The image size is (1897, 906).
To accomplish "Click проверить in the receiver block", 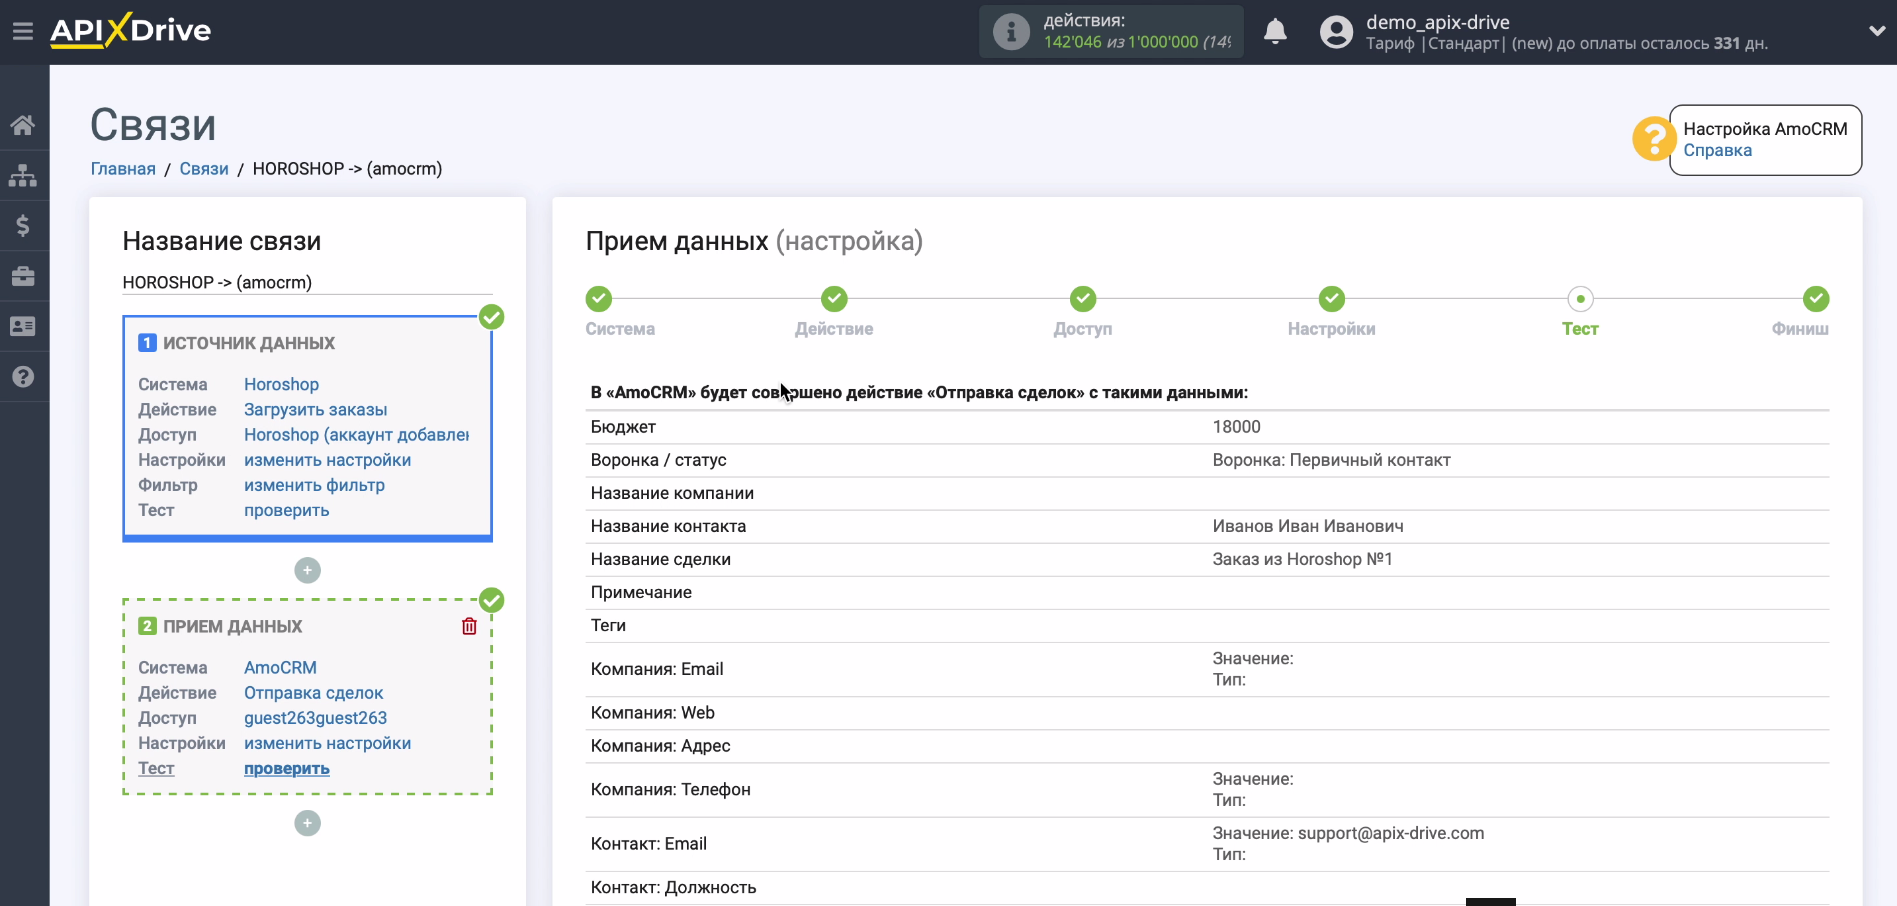I will (x=286, y=768).
